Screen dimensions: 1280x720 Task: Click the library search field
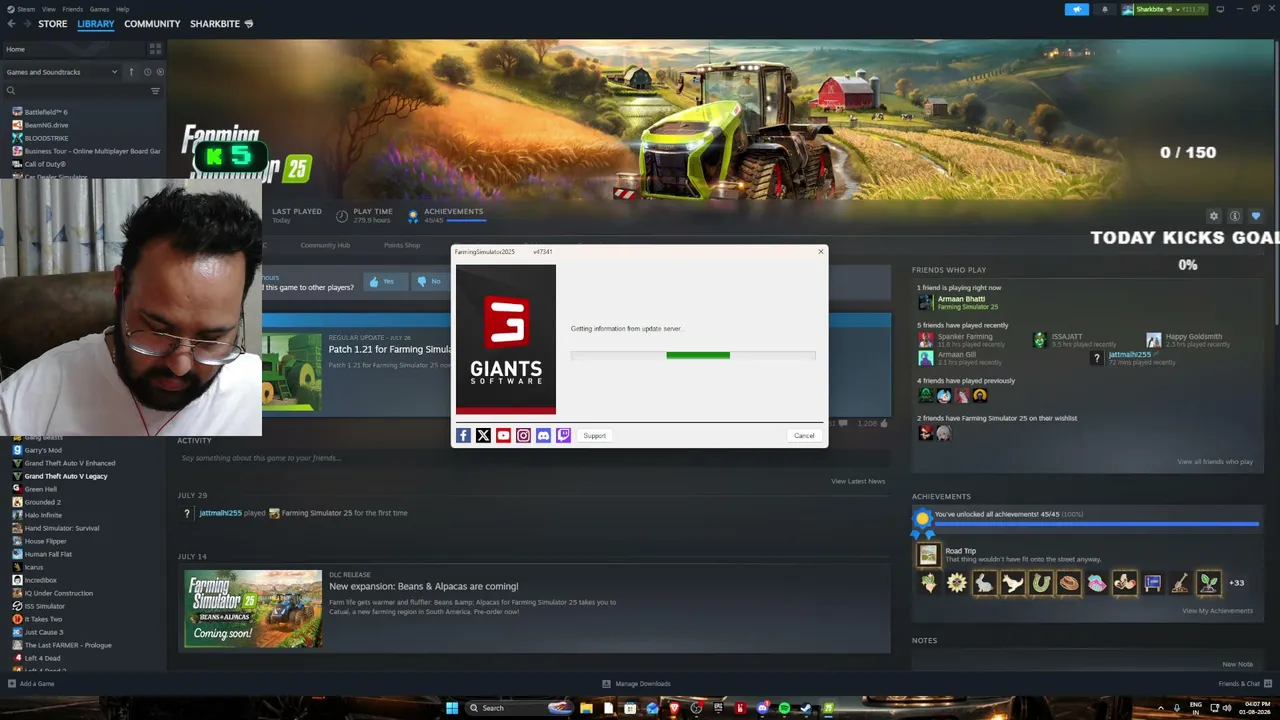coord(75,91)
